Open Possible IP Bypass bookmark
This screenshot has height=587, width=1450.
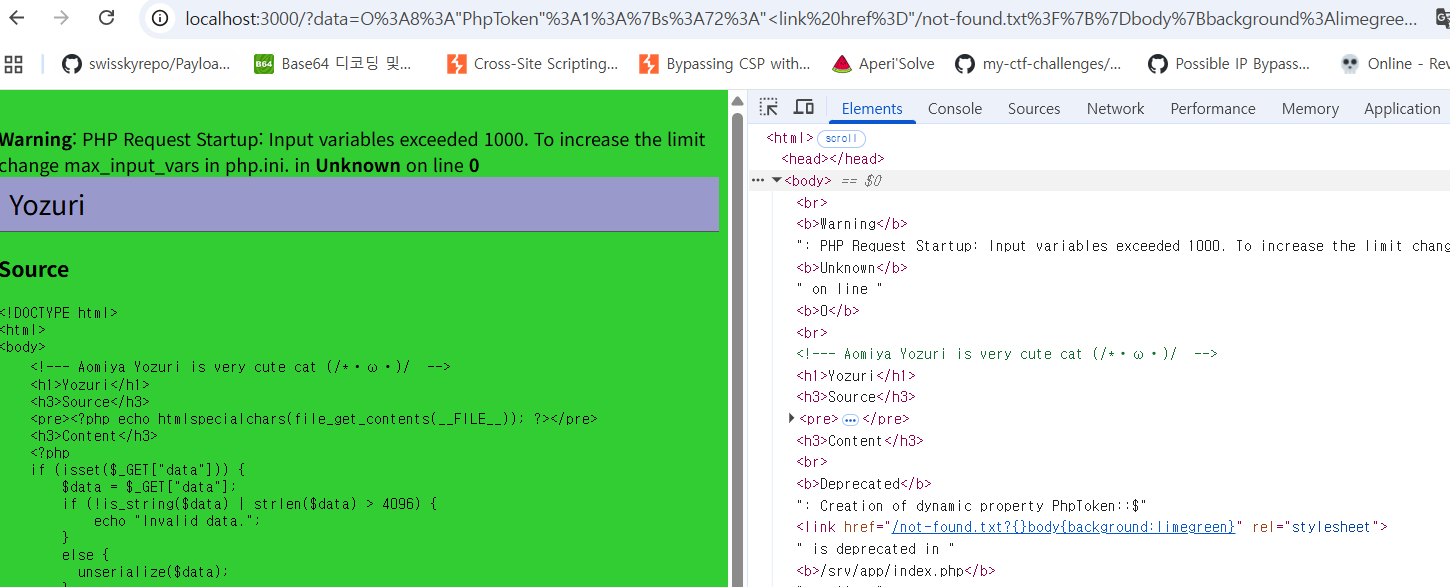(1229, 64)
